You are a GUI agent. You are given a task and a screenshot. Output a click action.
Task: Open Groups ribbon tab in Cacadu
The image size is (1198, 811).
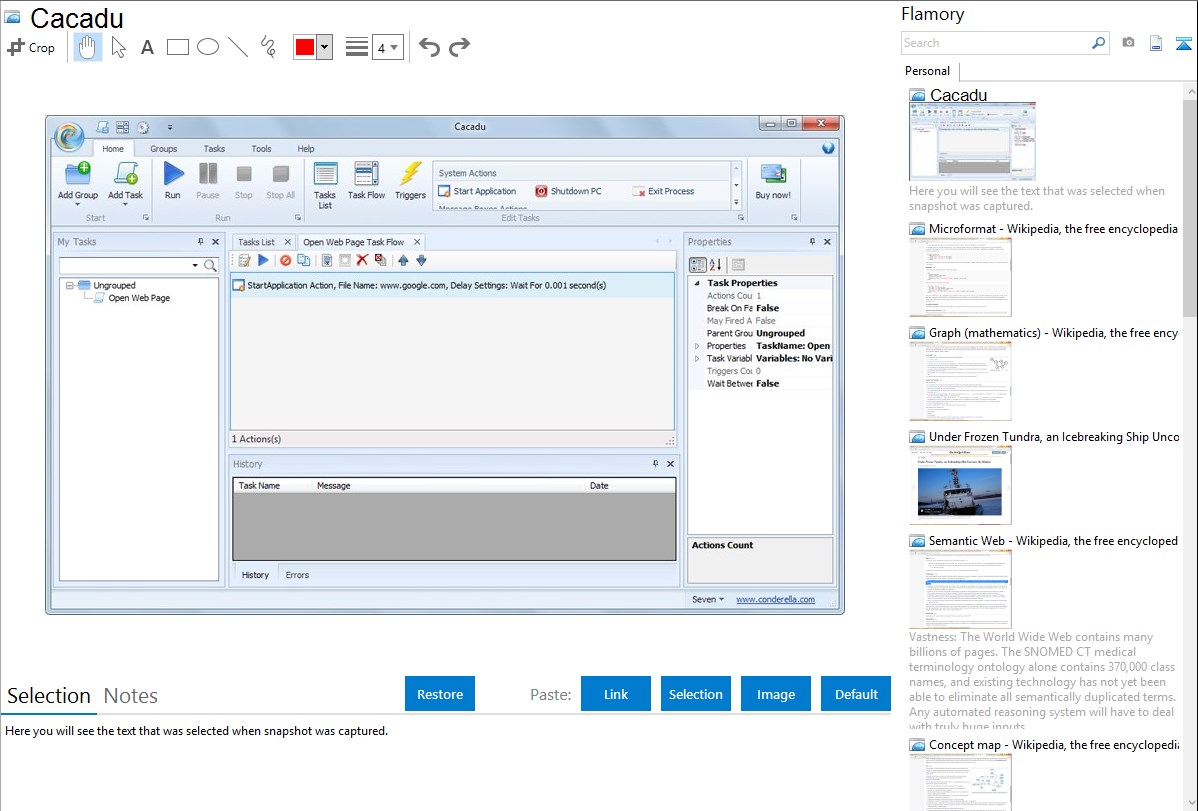164,148
